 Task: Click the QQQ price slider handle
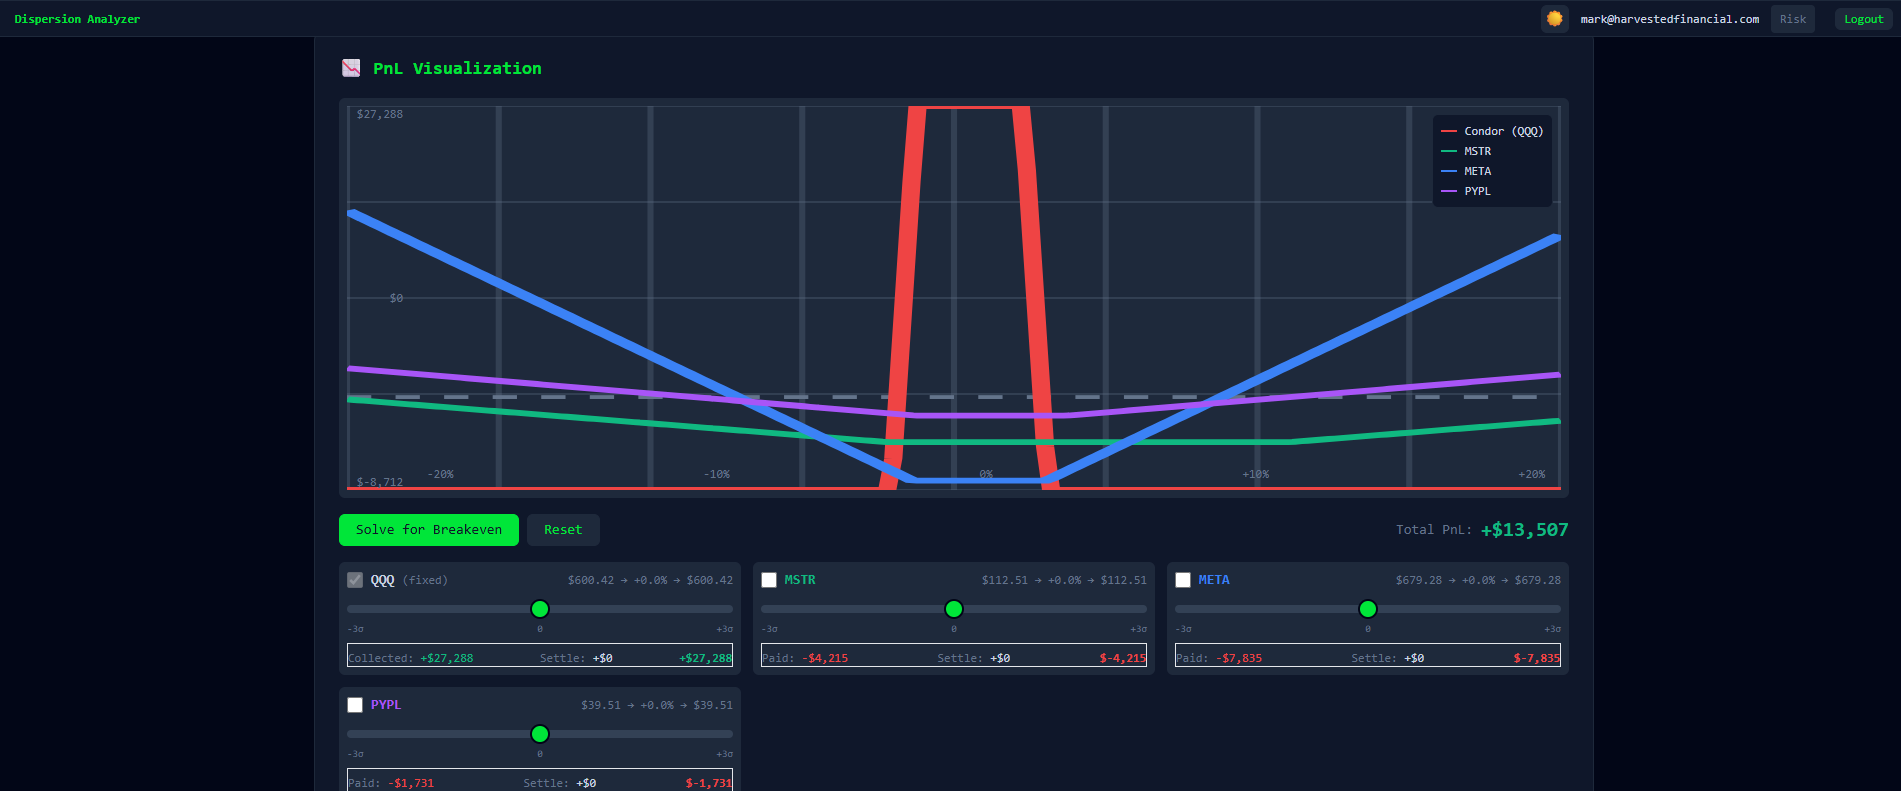540,609
